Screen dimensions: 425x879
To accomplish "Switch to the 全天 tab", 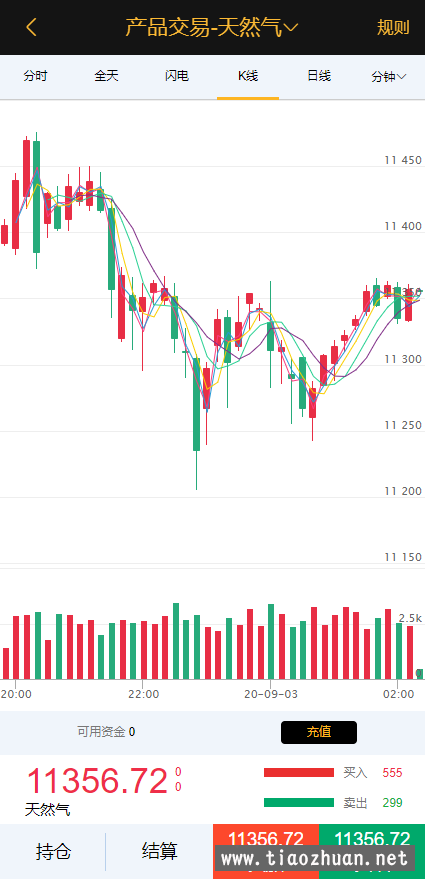I will (x=106, y=76).
